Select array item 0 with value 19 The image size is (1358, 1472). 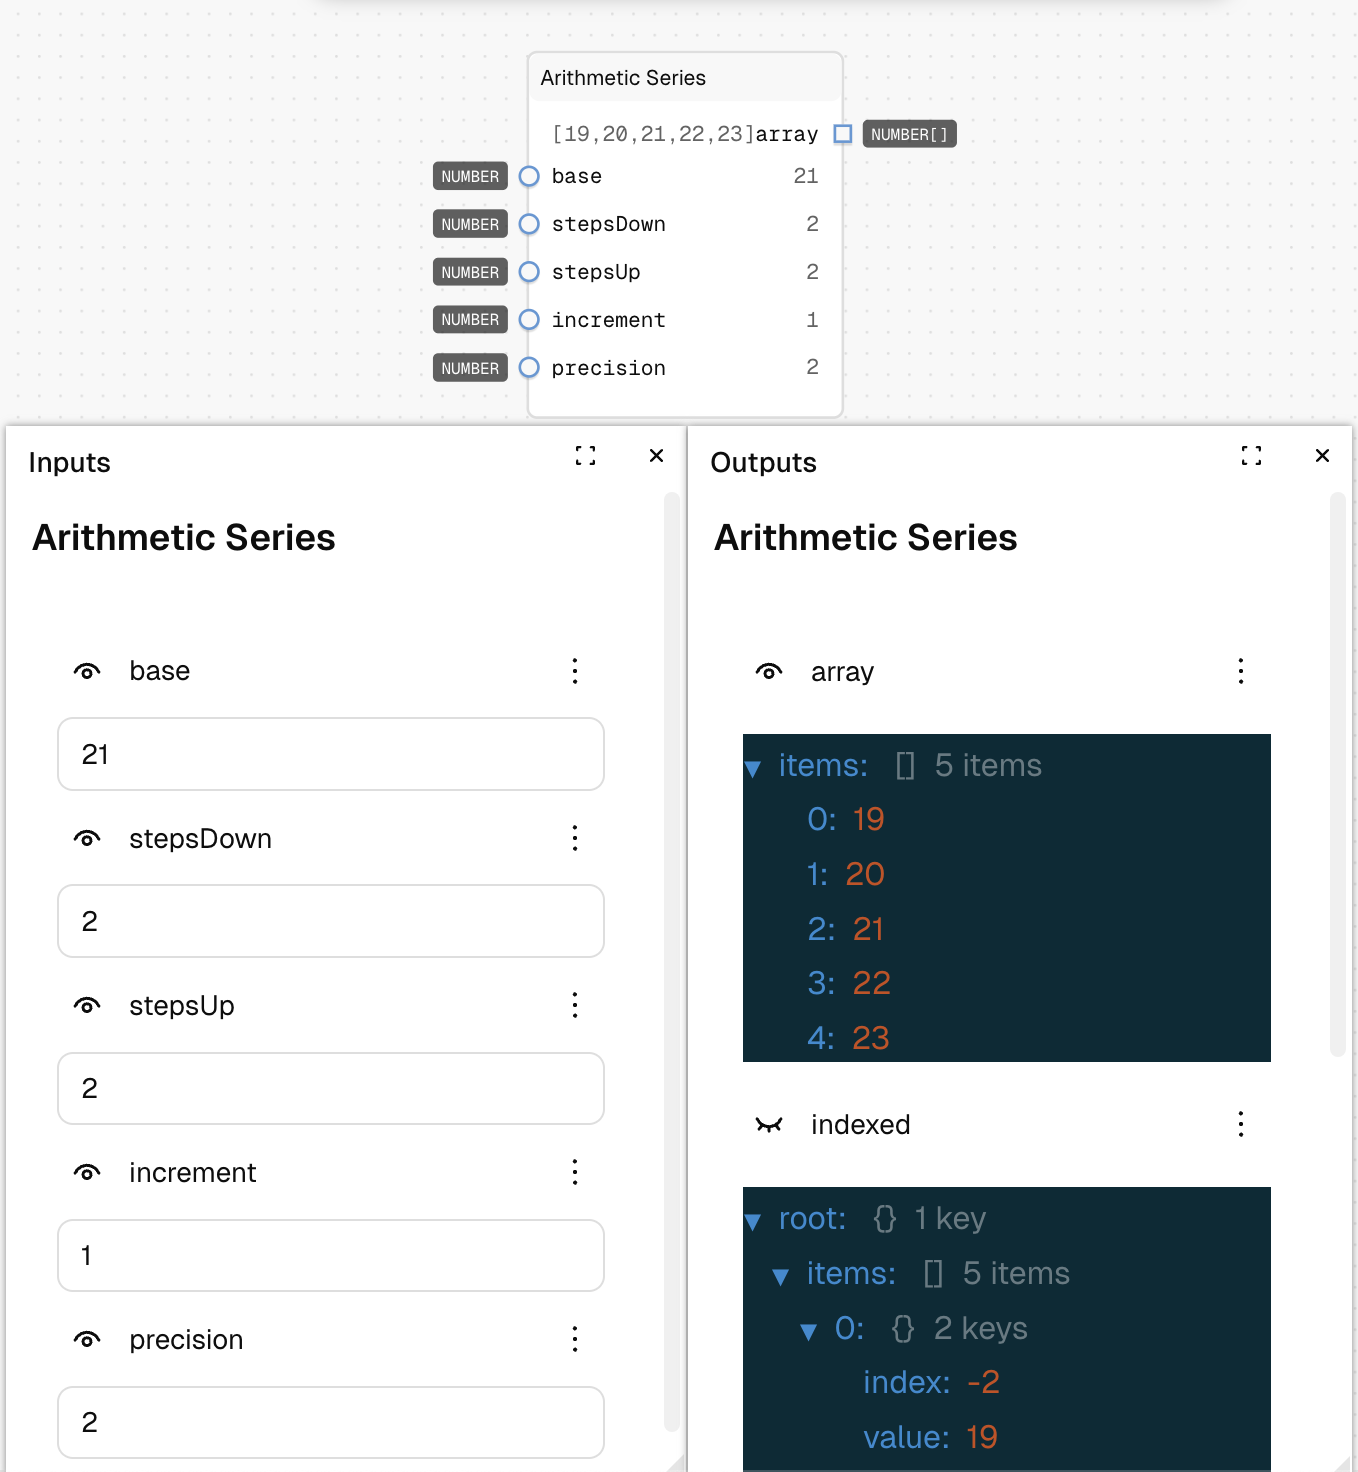(x=846, y=819)
